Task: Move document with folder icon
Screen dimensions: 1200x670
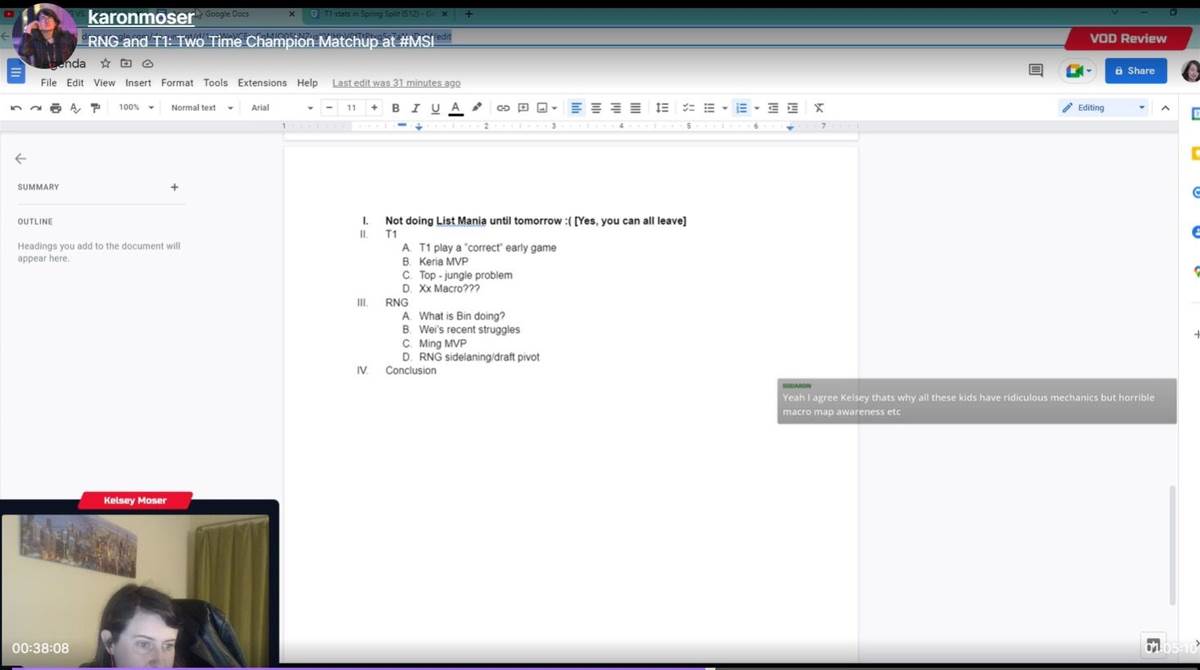Action: [x=126, y=63]
